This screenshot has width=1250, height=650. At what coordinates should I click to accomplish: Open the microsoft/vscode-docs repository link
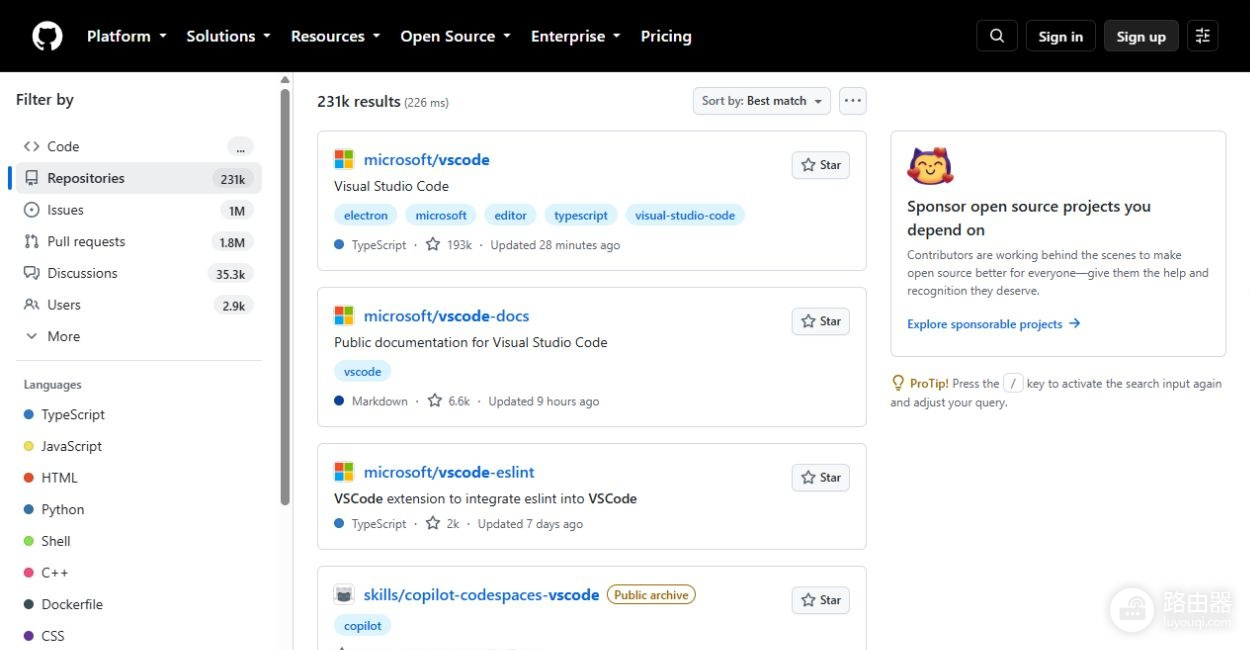click(447, 315)
